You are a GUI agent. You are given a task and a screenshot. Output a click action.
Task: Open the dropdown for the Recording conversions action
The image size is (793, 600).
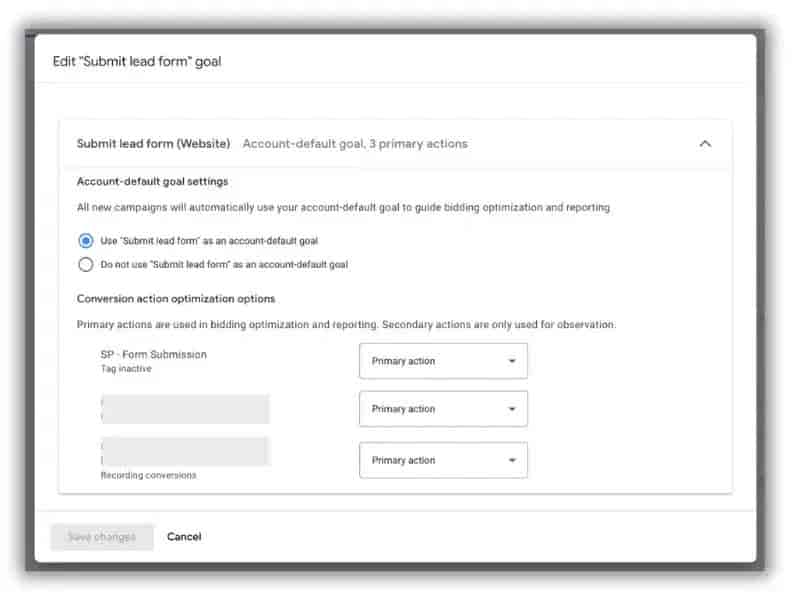point(443,460)
